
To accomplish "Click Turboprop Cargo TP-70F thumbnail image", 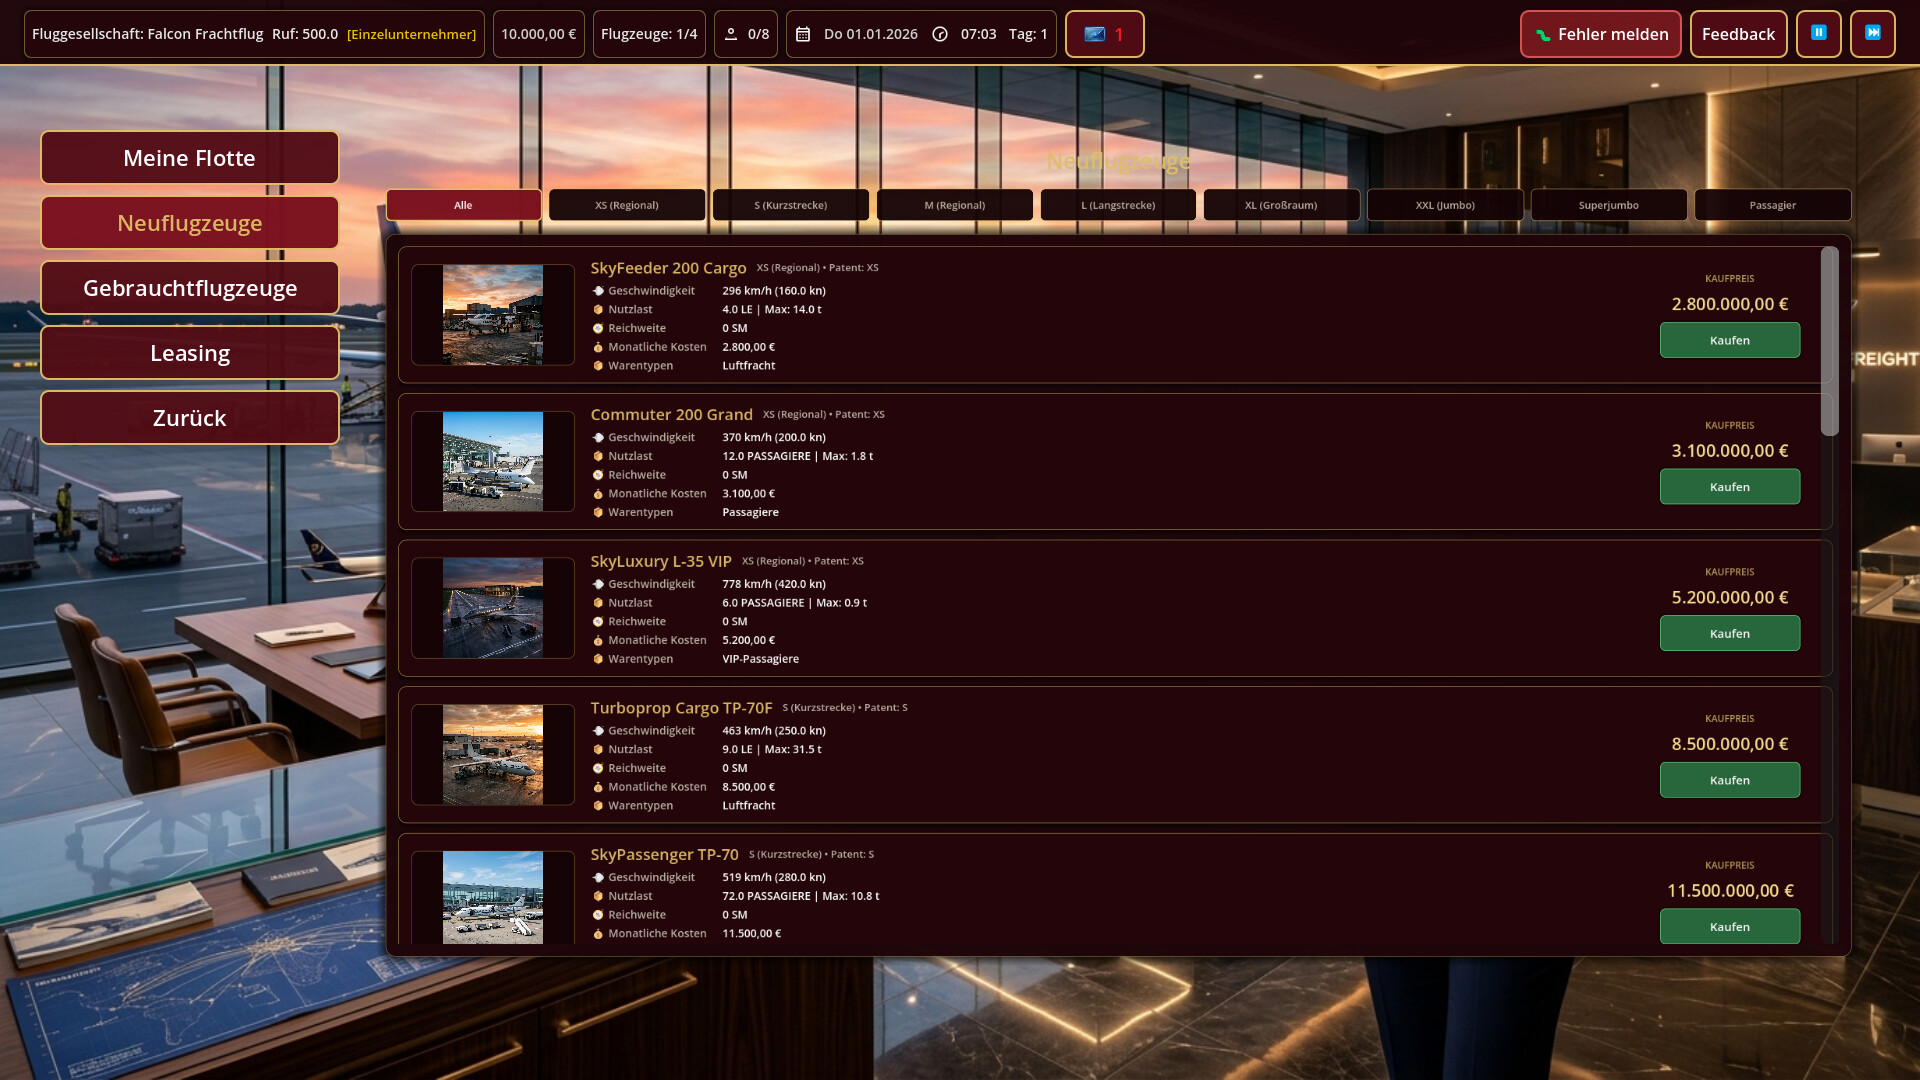I will pyautogui.click(x=493, y=755).
